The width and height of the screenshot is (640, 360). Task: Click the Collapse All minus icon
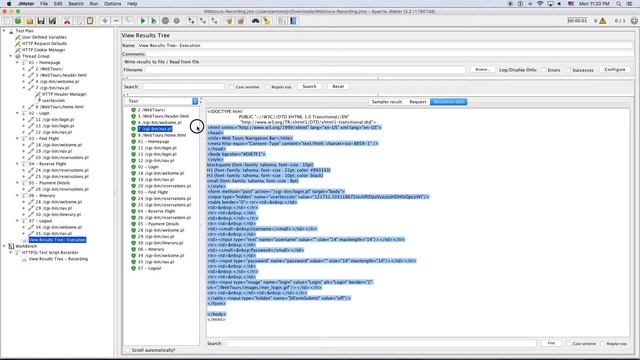[x=116, y=21]
